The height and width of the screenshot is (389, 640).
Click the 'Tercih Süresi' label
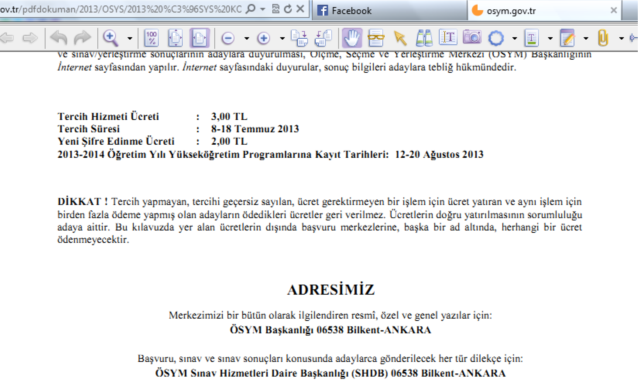pos(89,129)
